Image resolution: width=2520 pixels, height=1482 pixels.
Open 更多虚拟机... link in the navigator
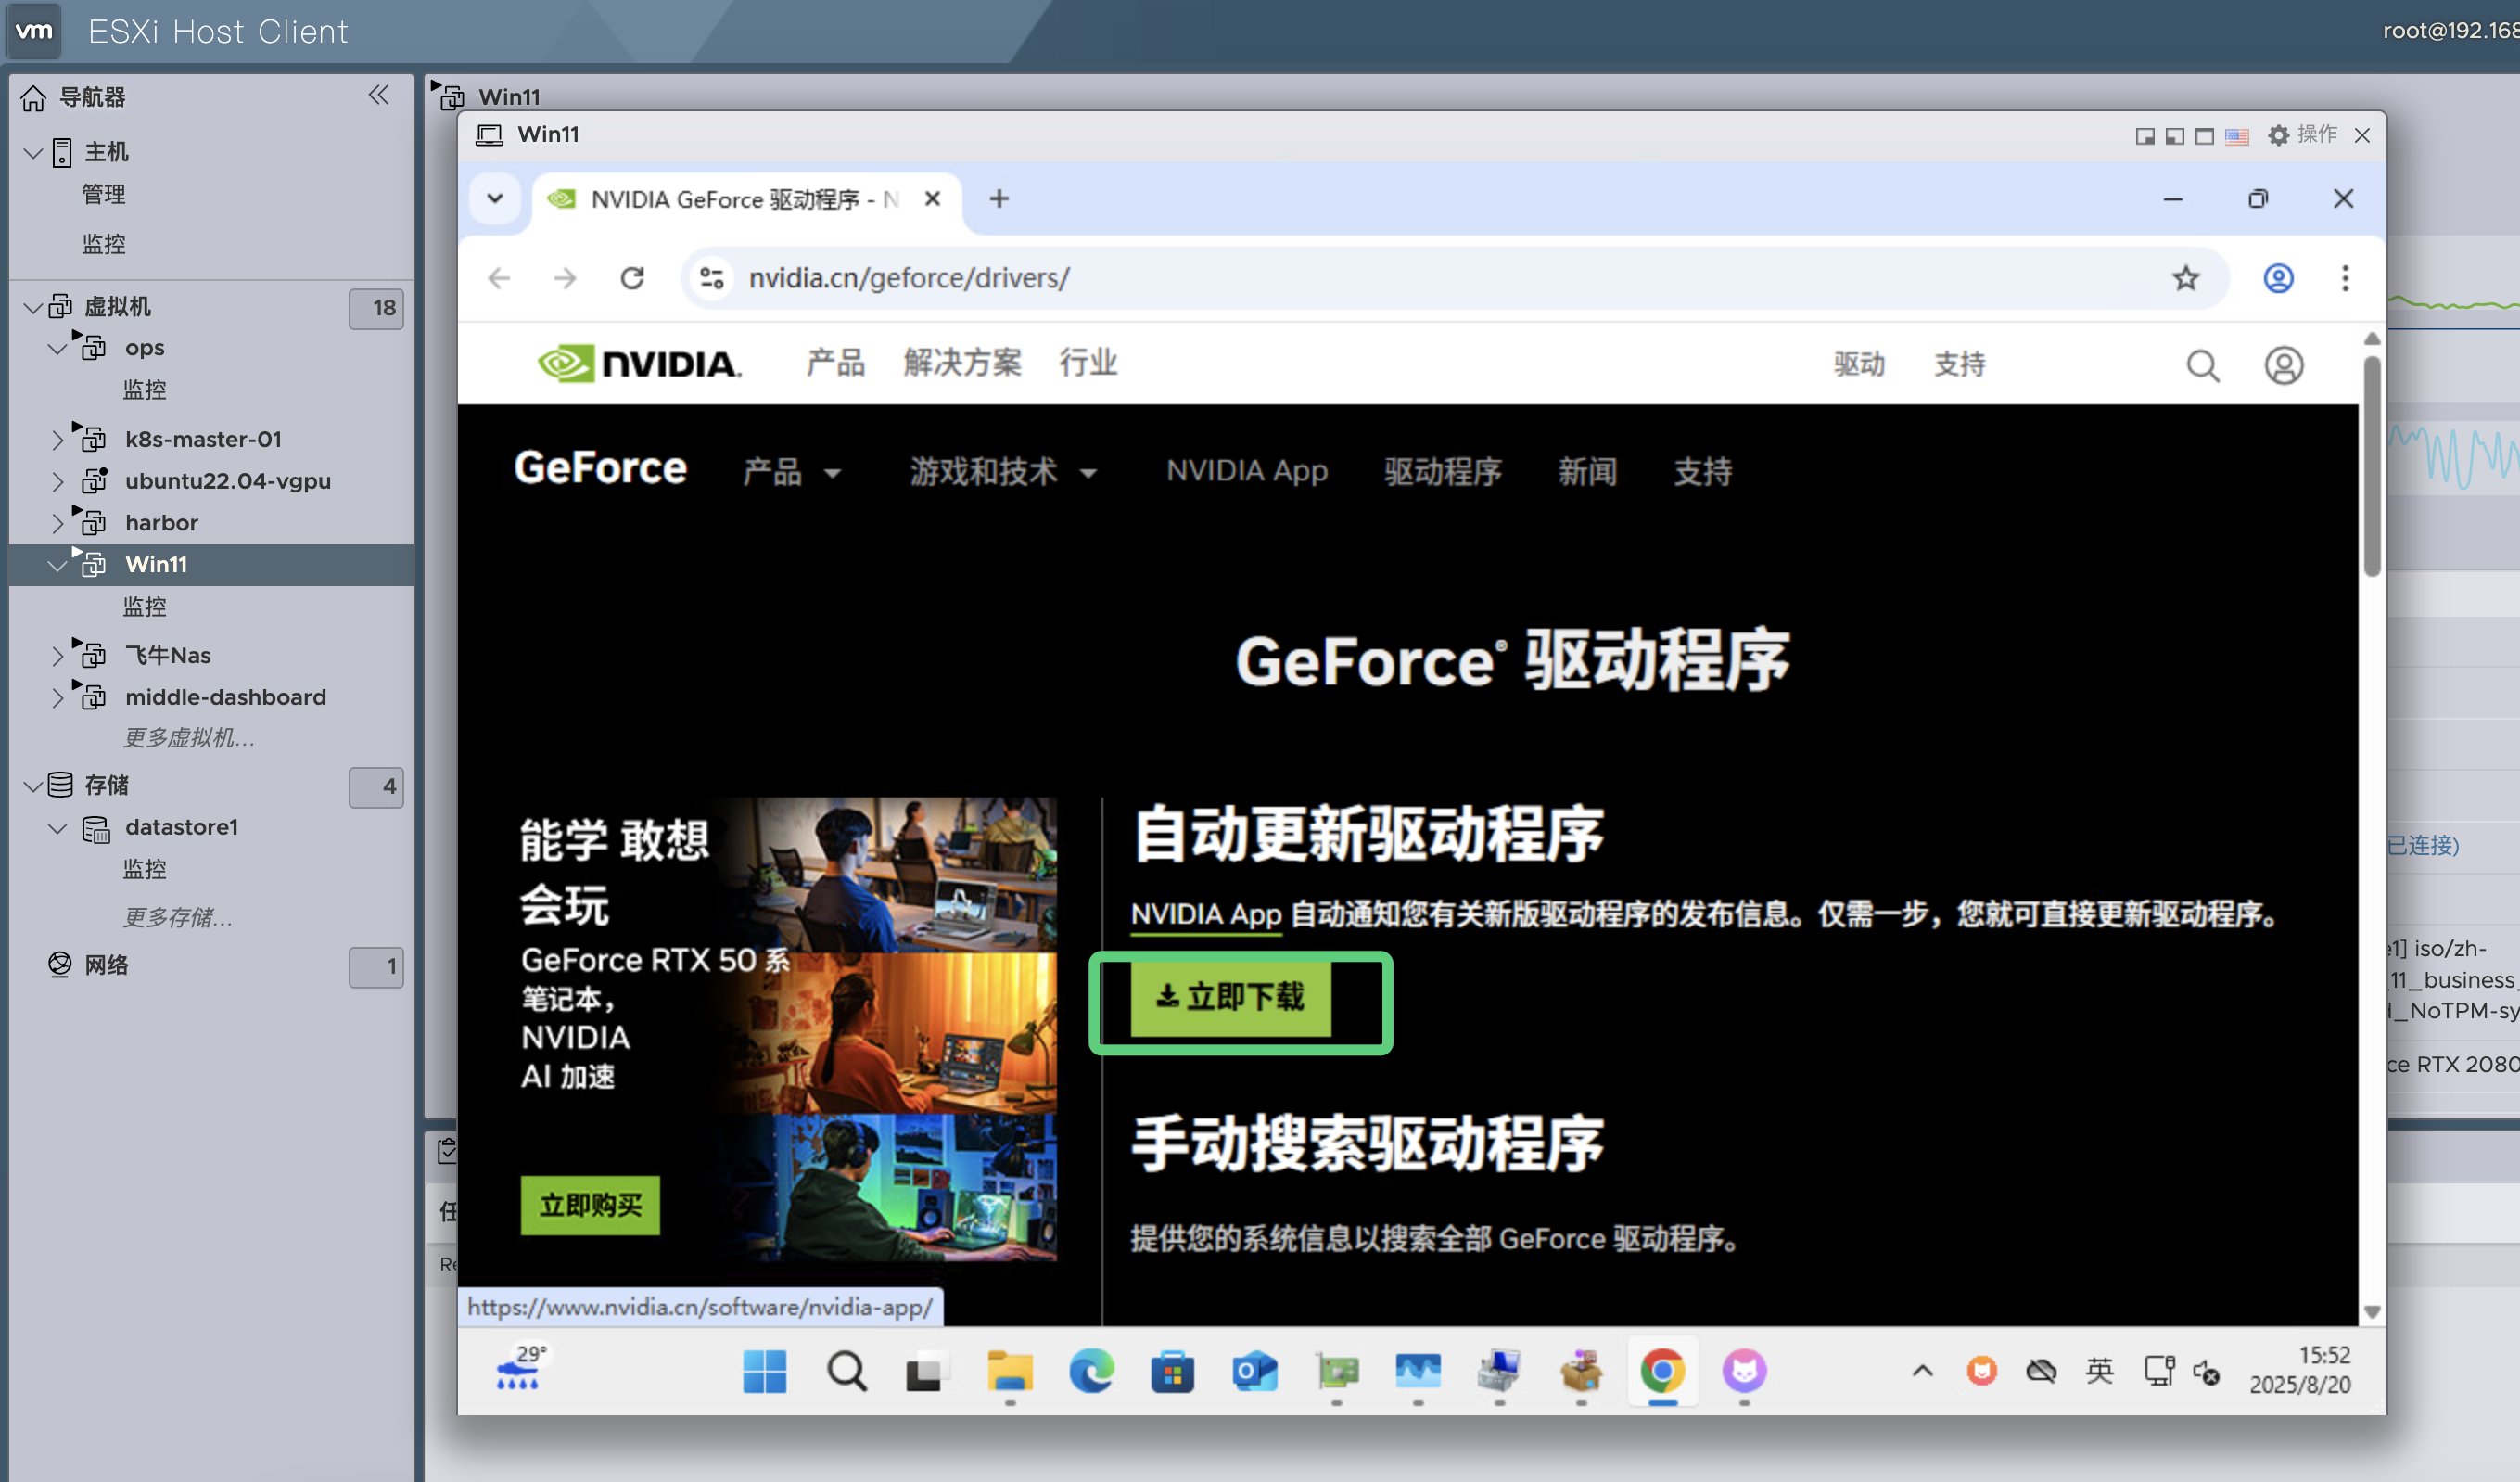[x=188, y=738]
